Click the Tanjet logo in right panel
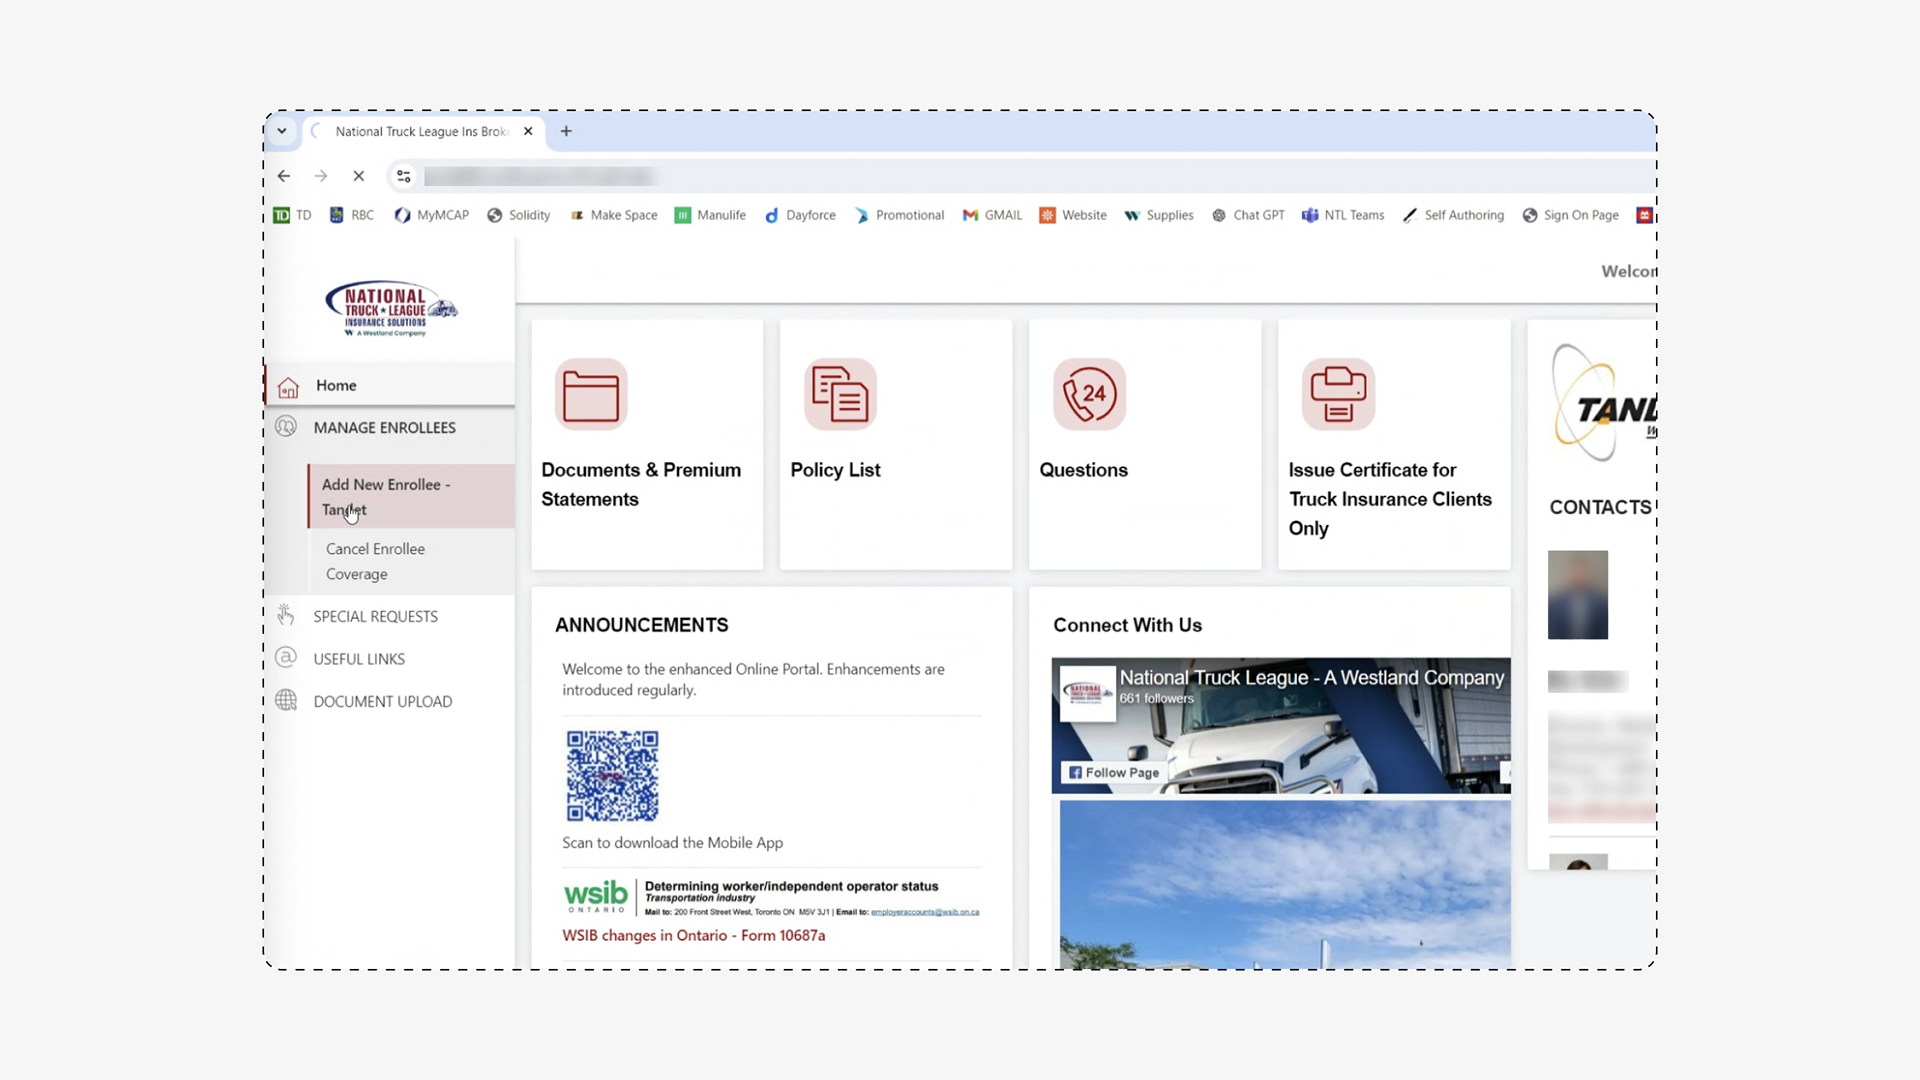Viewport: 1920px width, 1080px height. [1603, 403]
